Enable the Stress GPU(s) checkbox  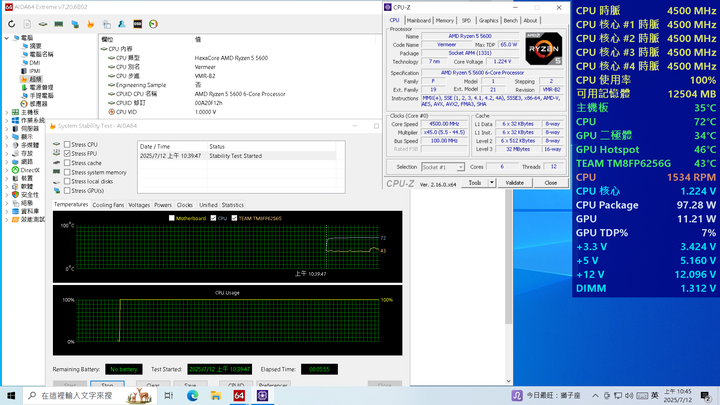pos(67,191)
